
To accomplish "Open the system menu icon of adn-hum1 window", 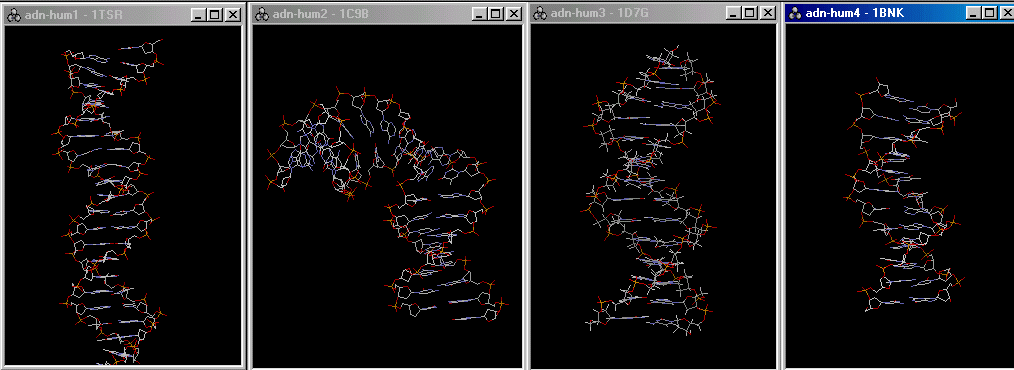I will tap(13, 14).
